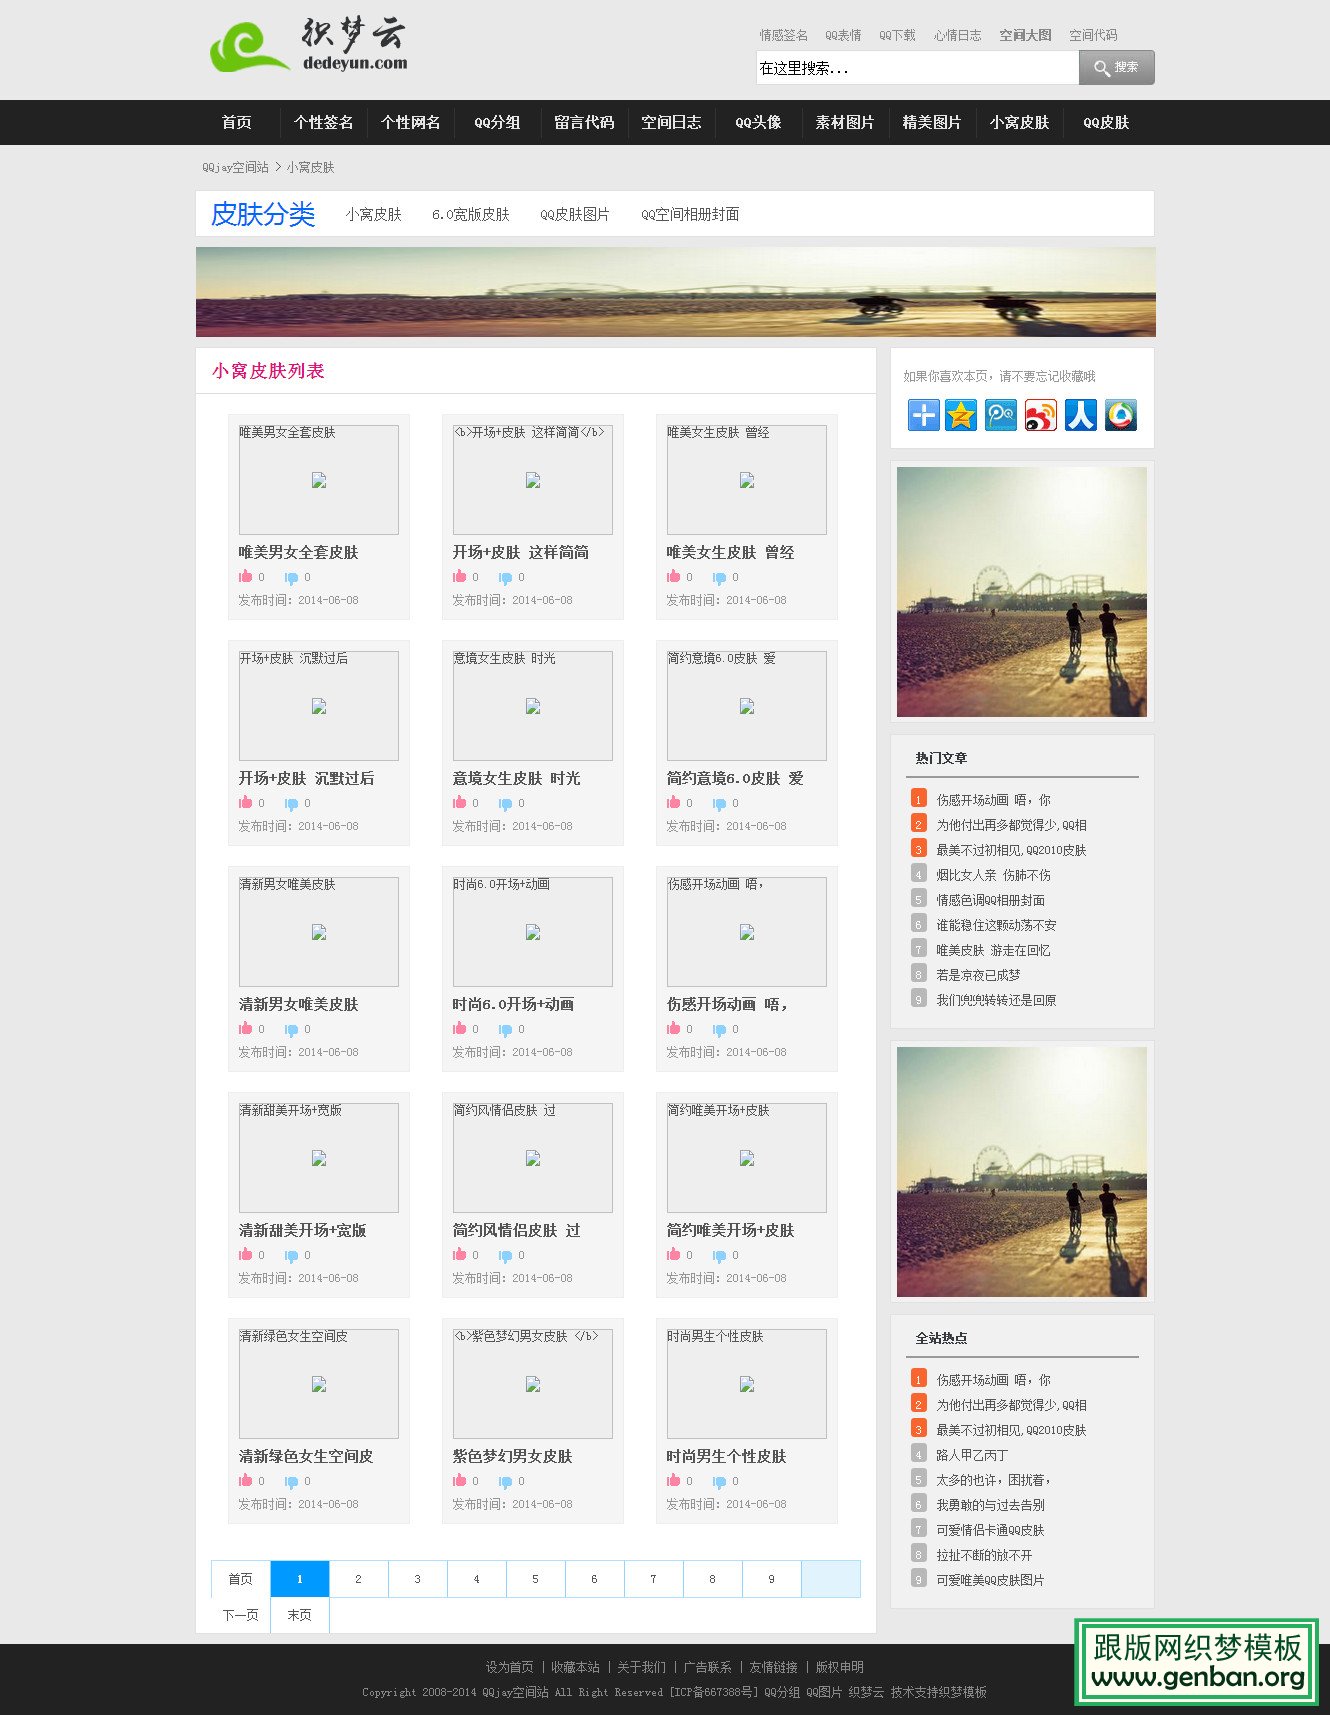The height and width of the screenshot is (1715, 1330).
Task: Click the 末页 pagination button
Action: (x=299, y=1615)
